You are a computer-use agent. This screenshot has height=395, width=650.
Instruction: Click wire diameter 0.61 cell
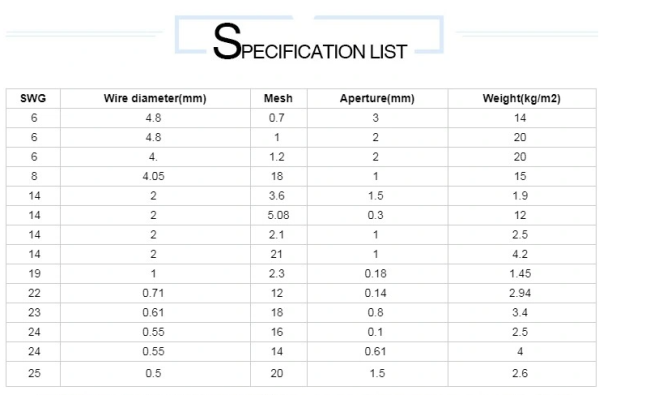pos(153,313)
